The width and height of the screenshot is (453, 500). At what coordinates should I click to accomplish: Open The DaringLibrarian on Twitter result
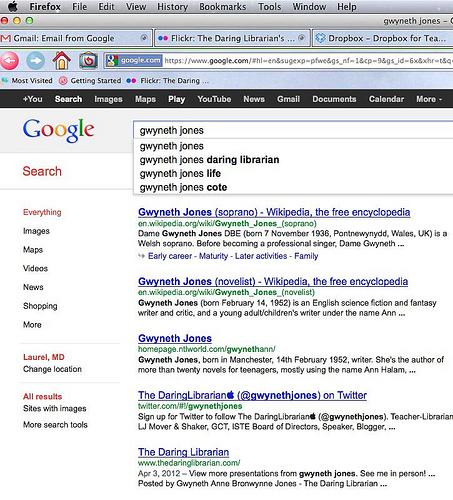click(252, 395)
